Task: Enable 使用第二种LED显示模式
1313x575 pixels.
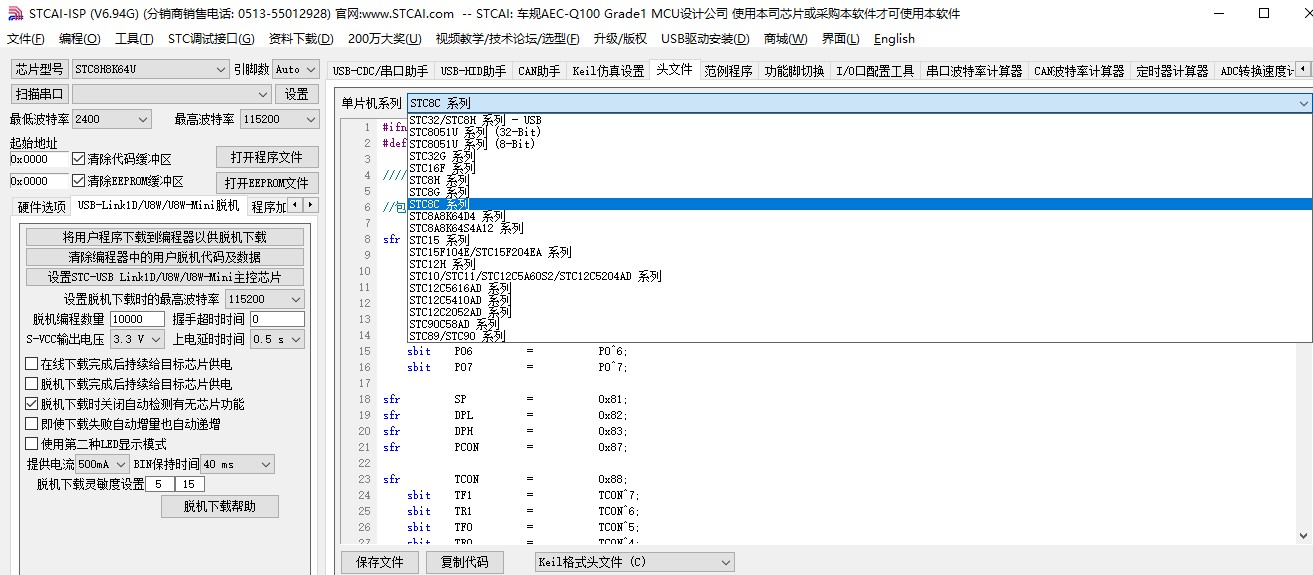Action: pyautogui.click(x=96, y=444)
